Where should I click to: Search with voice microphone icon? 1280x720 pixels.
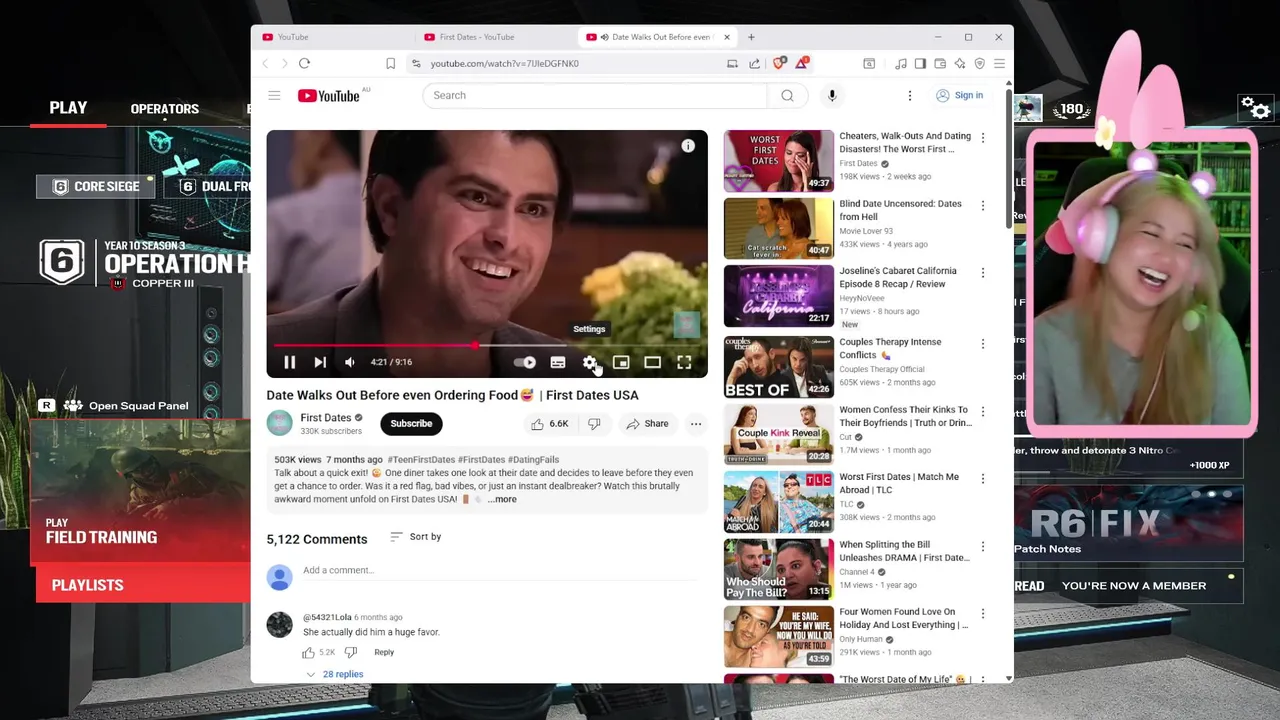pyautogui.click(x=832, y=95)
